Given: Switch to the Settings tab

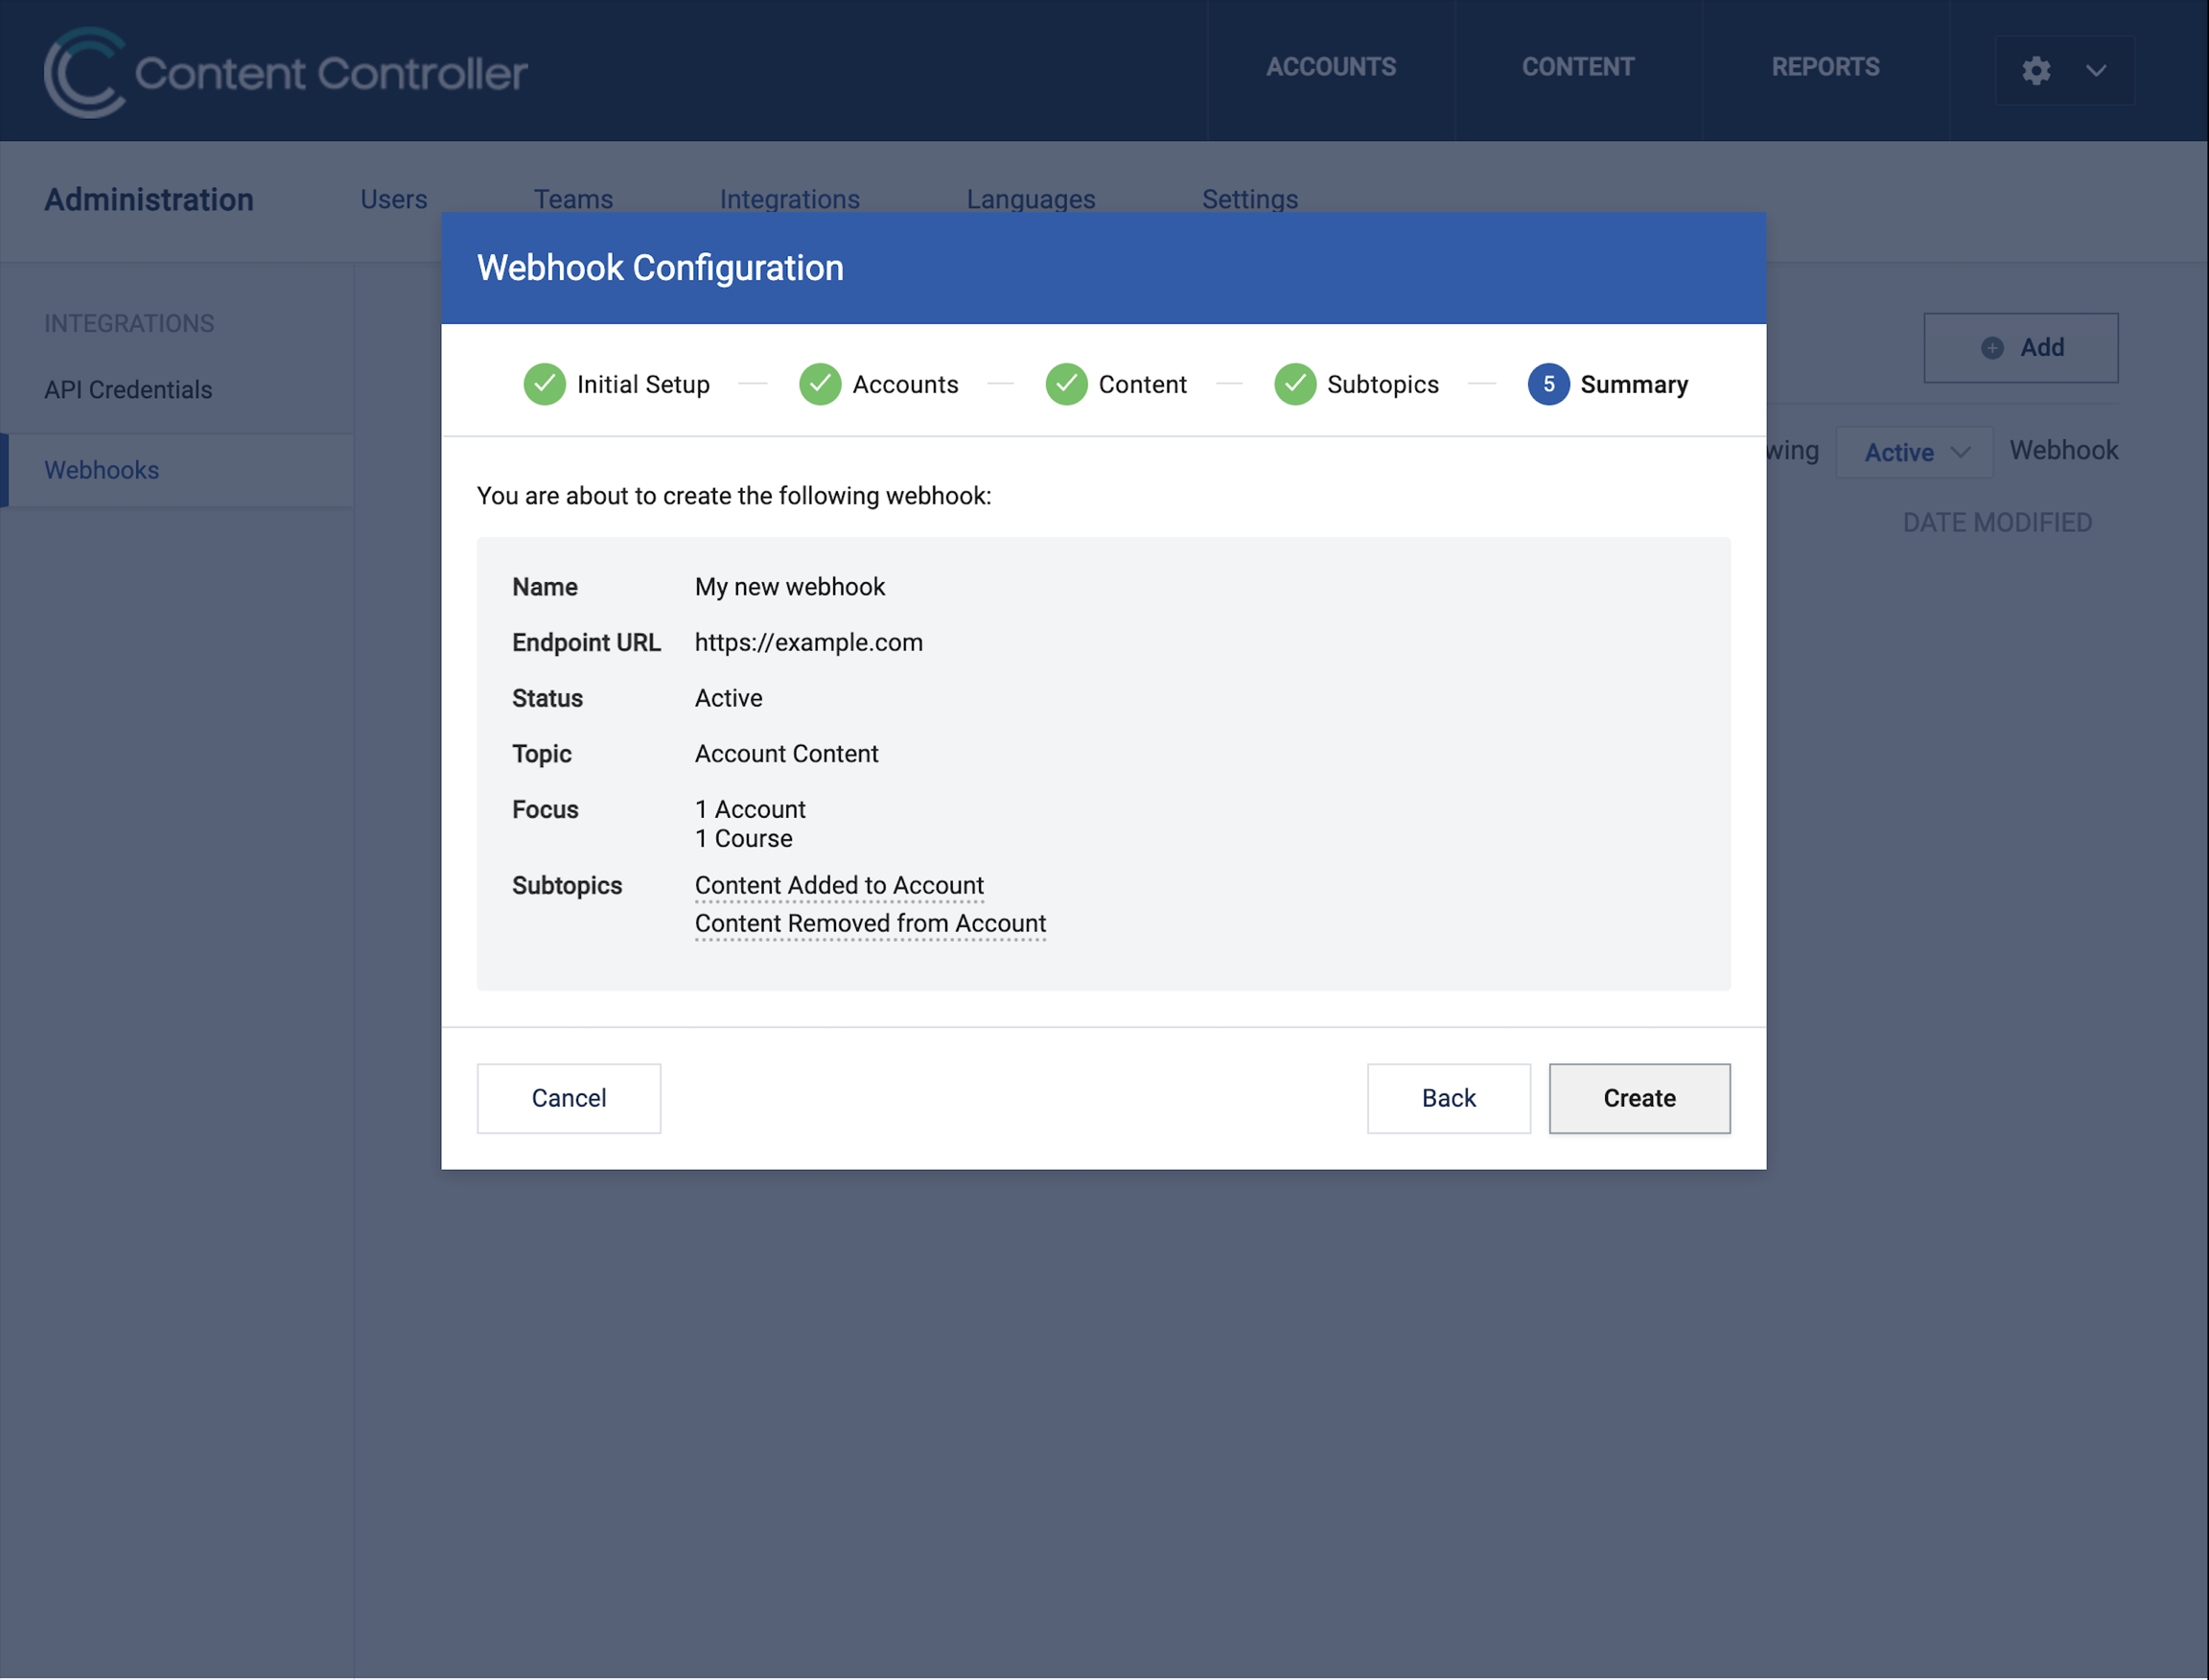Looking at the screenshot, I should (x=1250, y=199).
